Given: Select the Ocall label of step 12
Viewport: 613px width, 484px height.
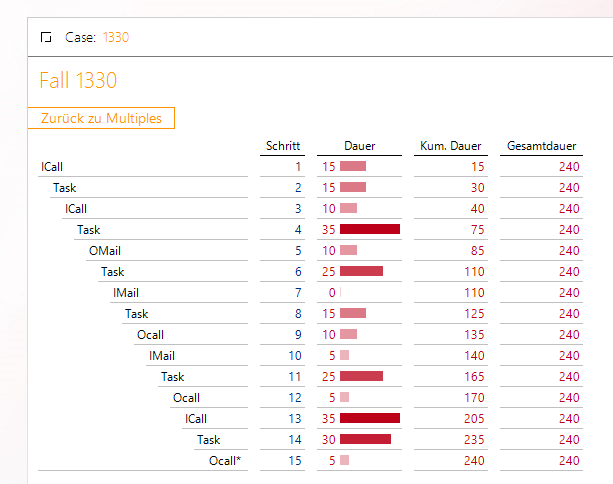Looking at the screenshot, I should click(x=186, y=398).
